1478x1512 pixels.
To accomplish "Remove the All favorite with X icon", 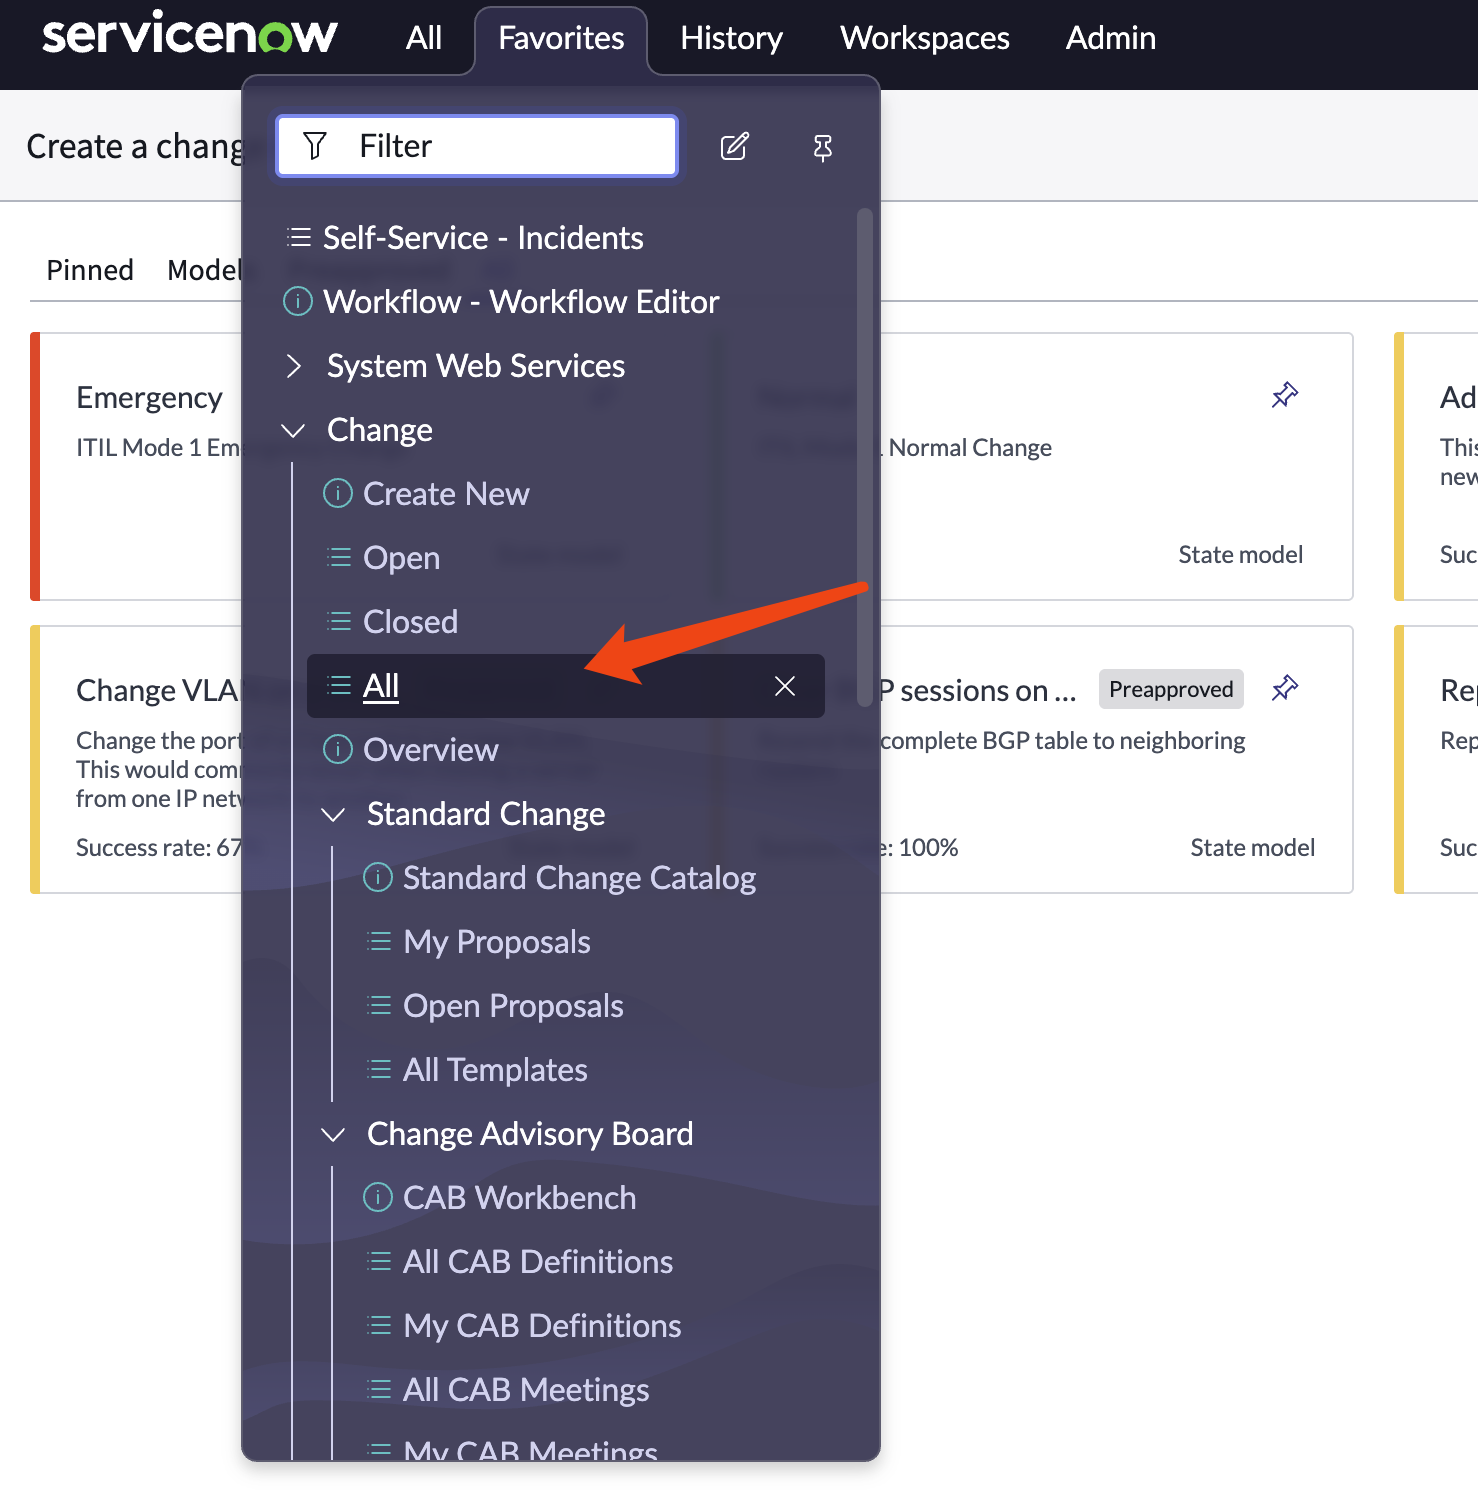I will (x=785, y=686).
